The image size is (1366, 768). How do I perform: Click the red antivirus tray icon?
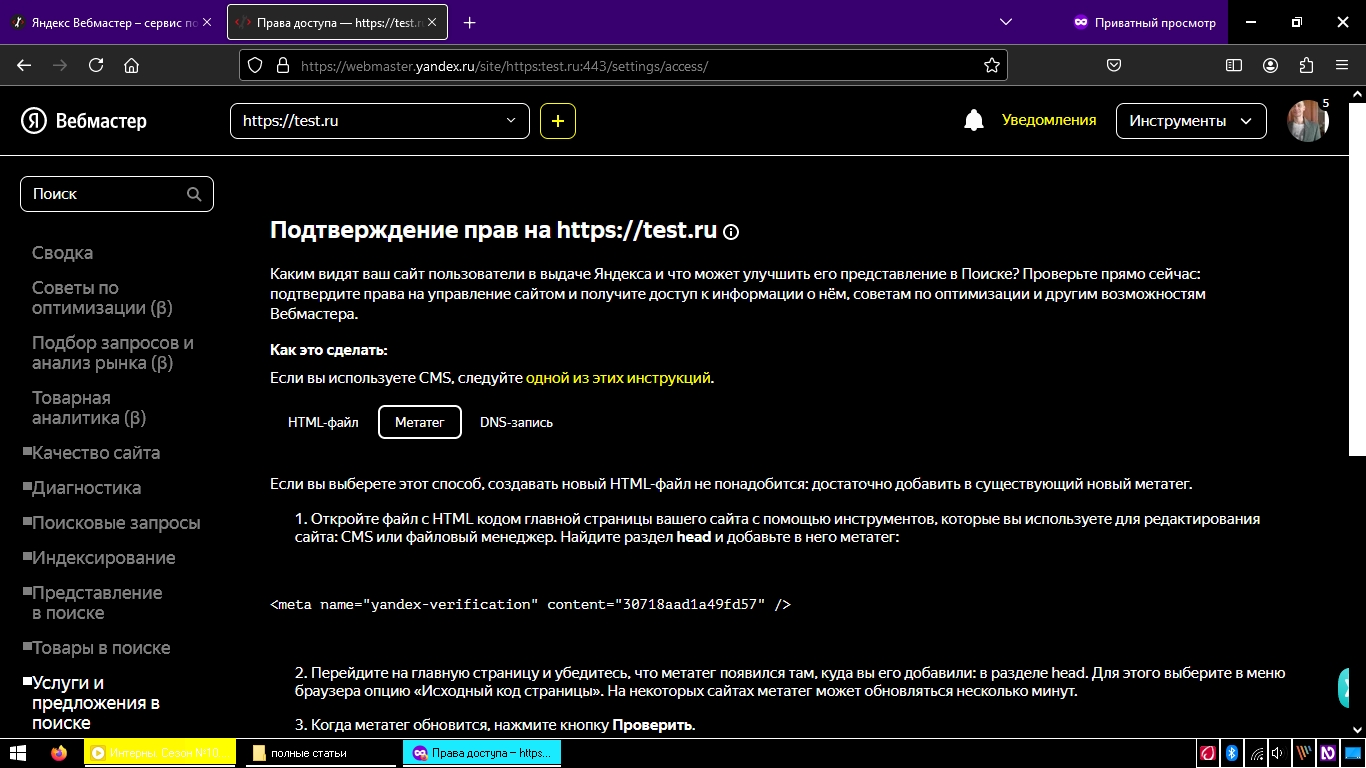[x=1208, y=753]
